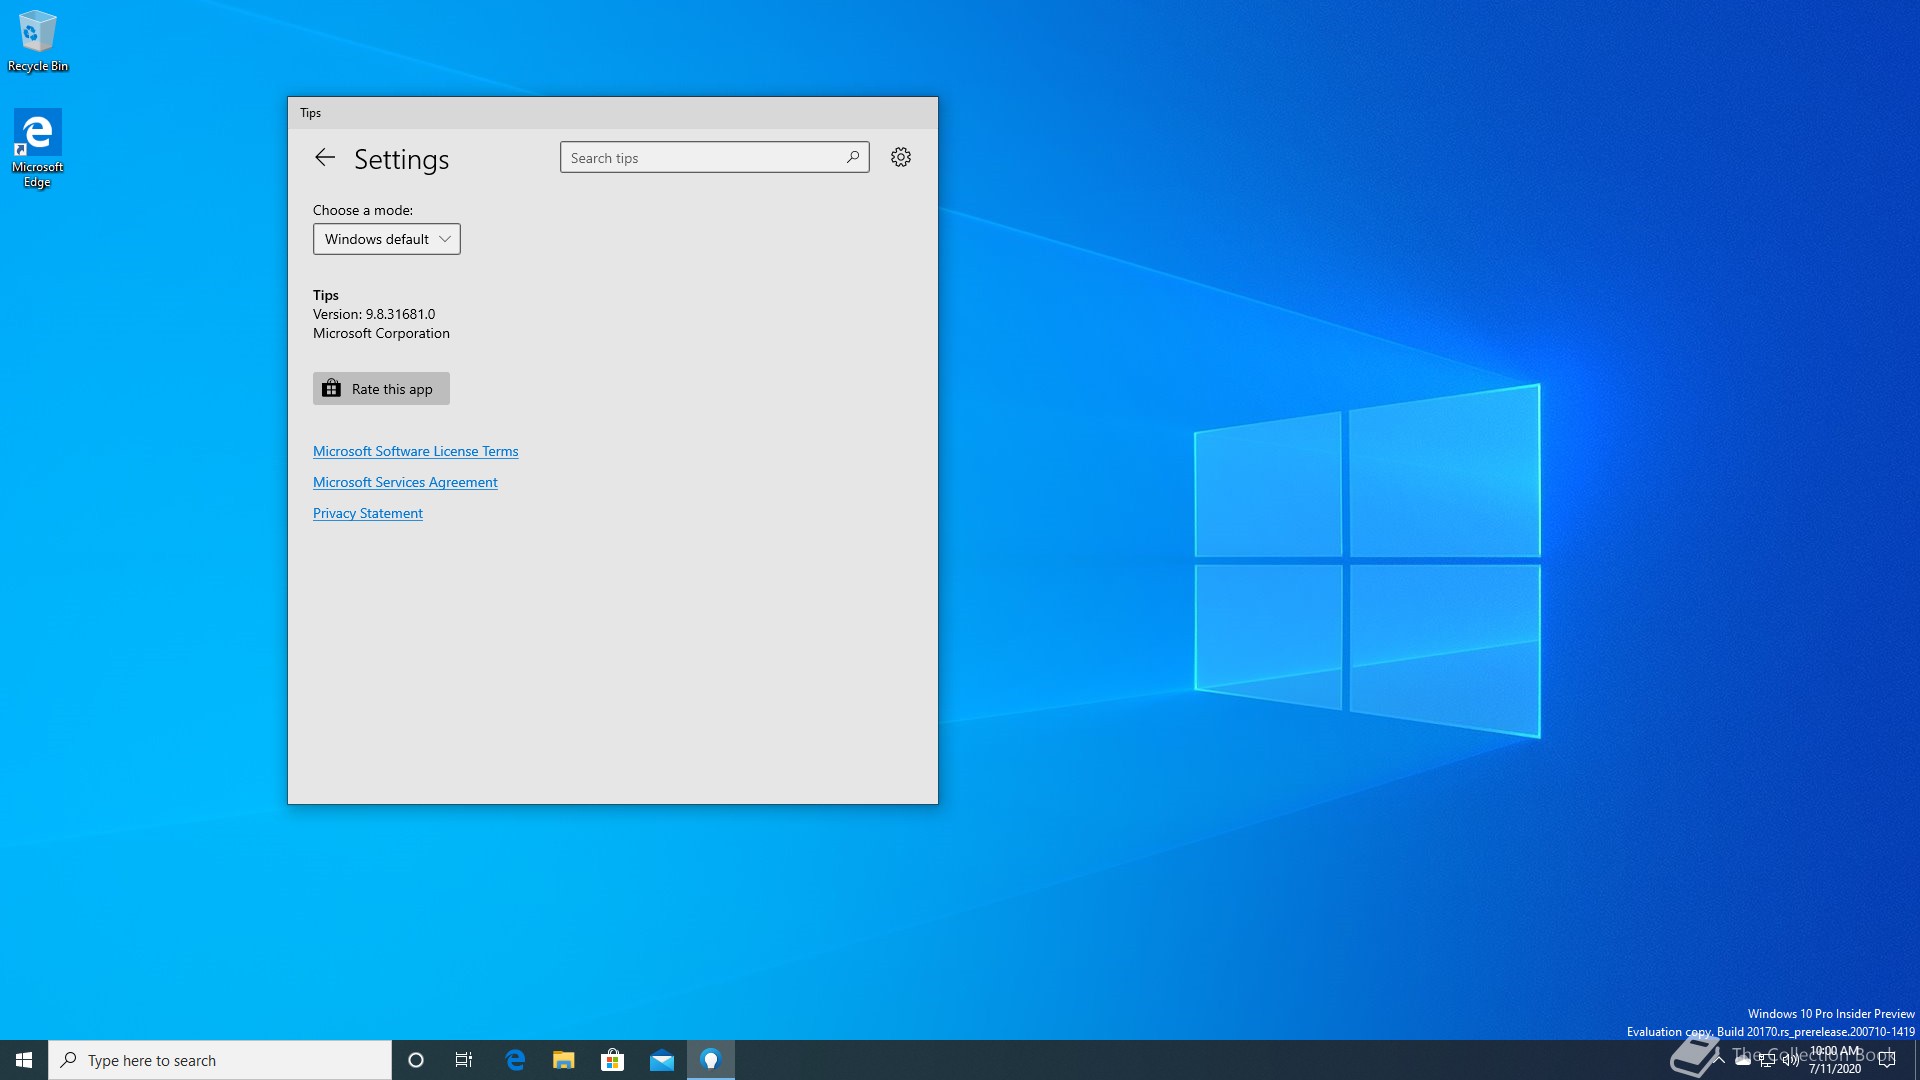Click the Version: 9.8.31681.0 text
Screen dimensions: 1920x1080
(x=374, y=314)
